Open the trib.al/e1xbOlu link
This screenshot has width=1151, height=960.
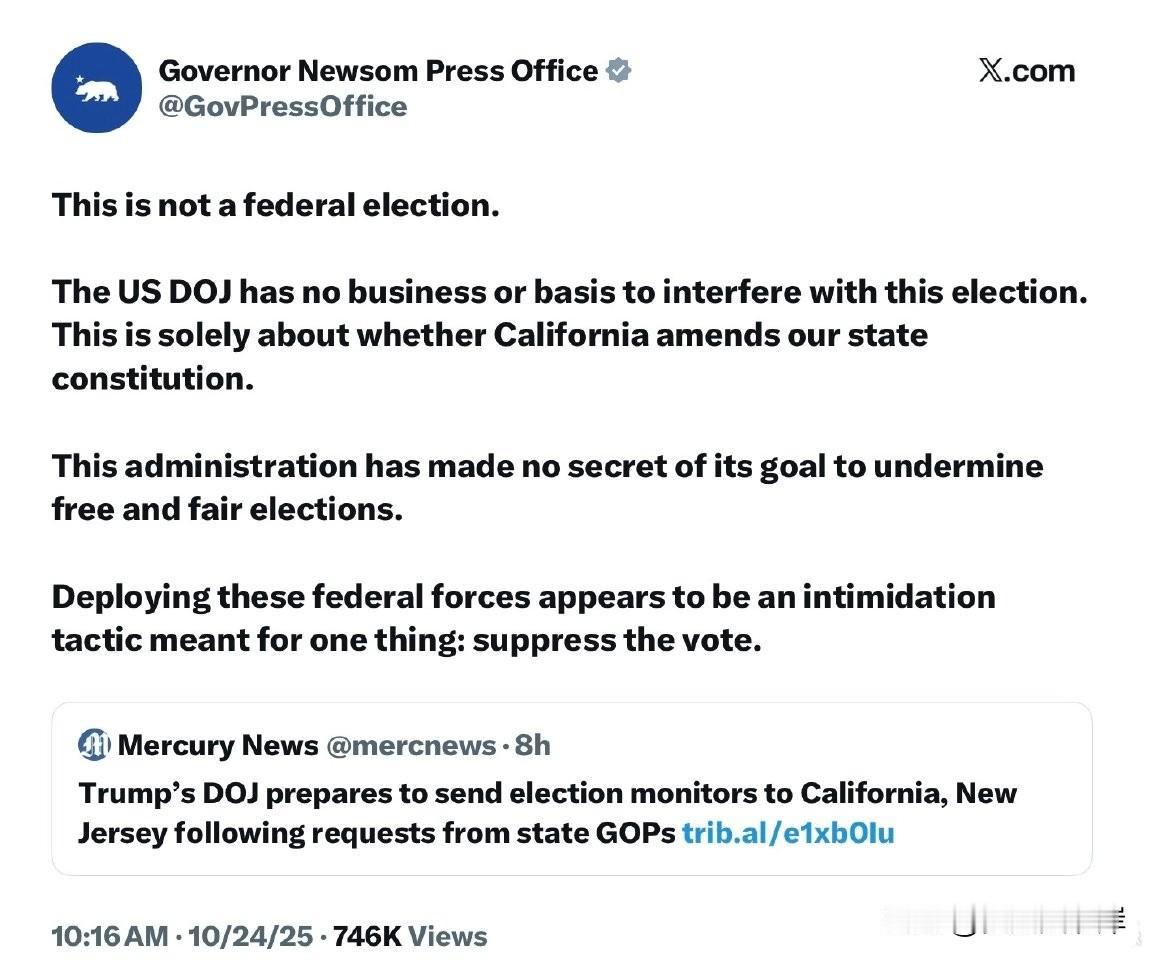pos(788,832)
